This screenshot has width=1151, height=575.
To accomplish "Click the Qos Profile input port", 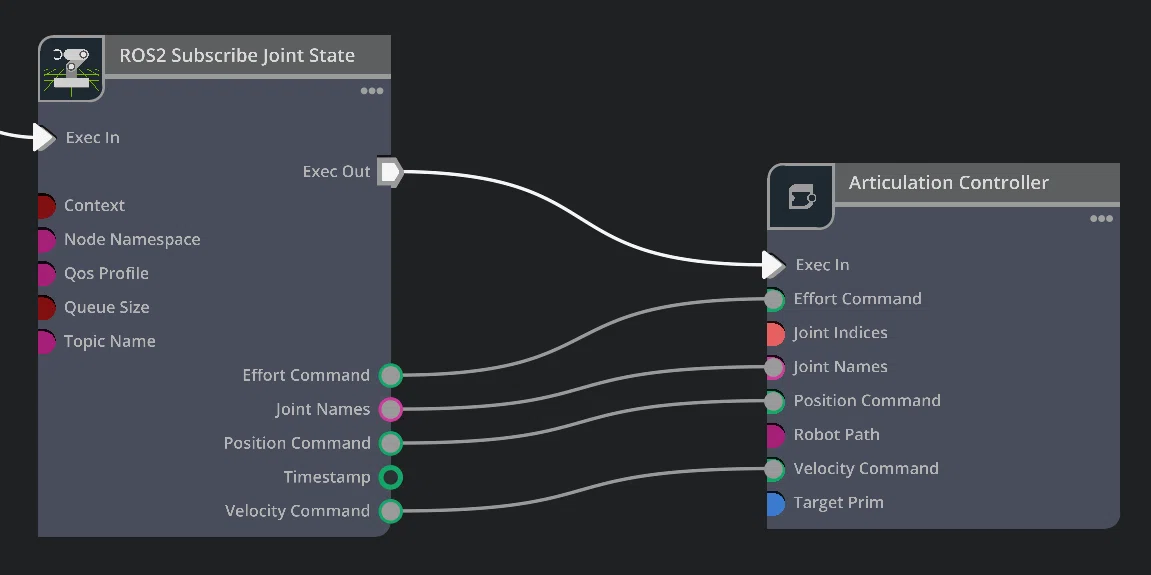I will click(46, 274).
